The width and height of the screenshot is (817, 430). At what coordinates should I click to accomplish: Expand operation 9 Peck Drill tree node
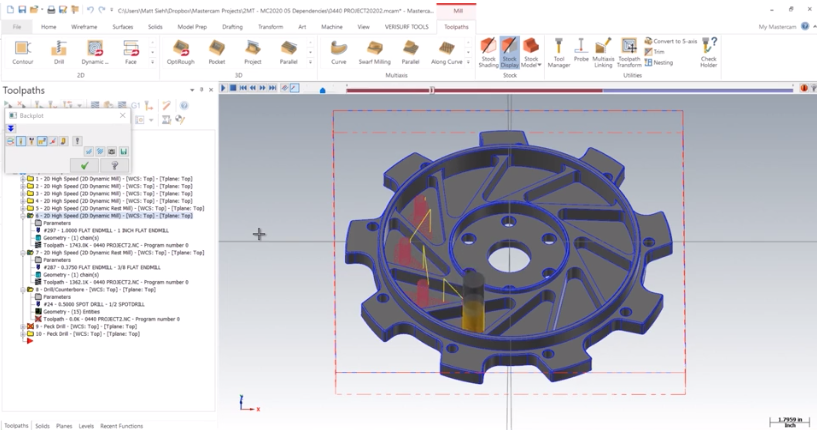(23, 326)
